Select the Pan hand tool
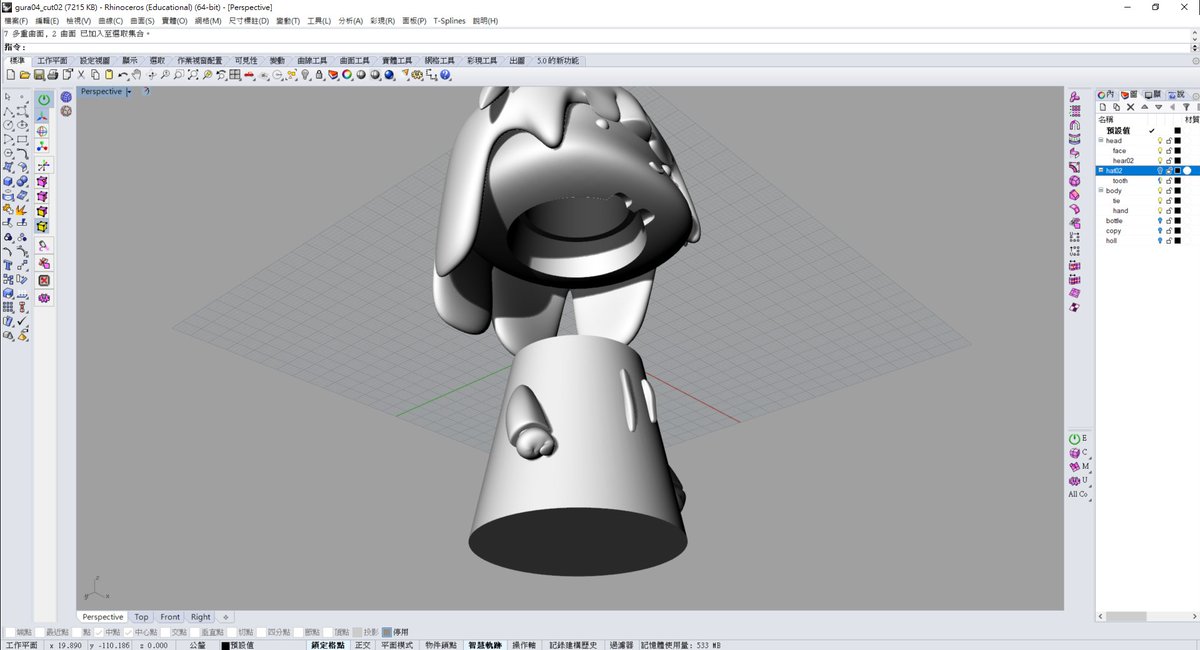The width and height of the screenshot is (1200, 650). pos(136,75)
